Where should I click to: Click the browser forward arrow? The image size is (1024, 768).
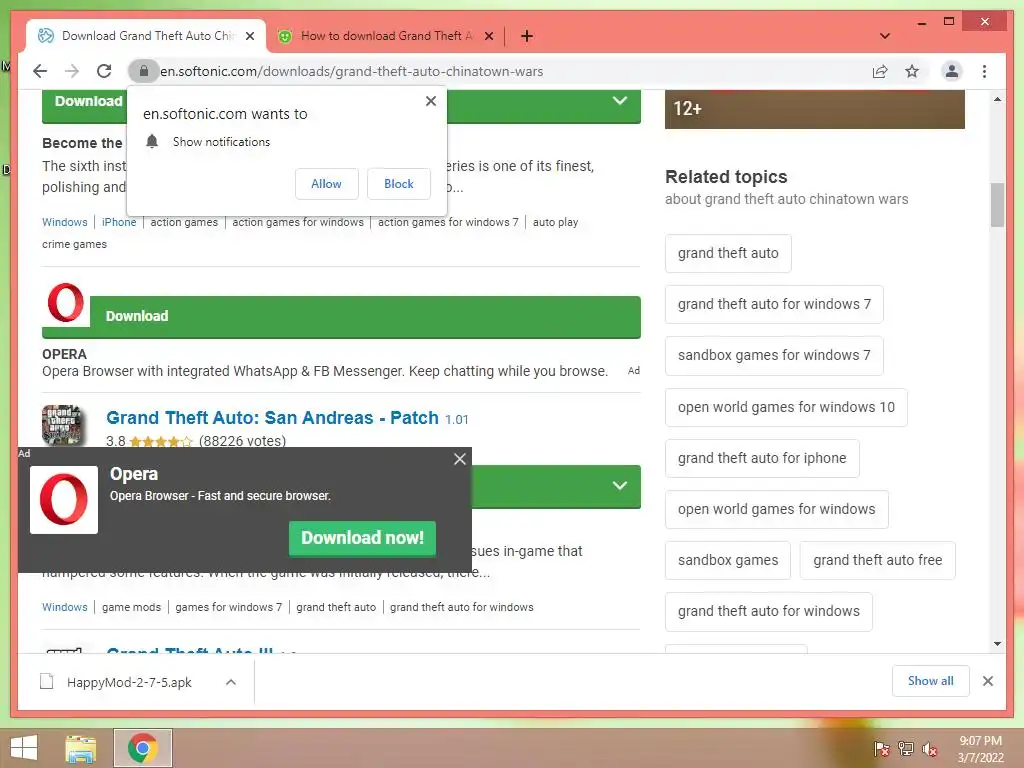[x=72, y=71]
